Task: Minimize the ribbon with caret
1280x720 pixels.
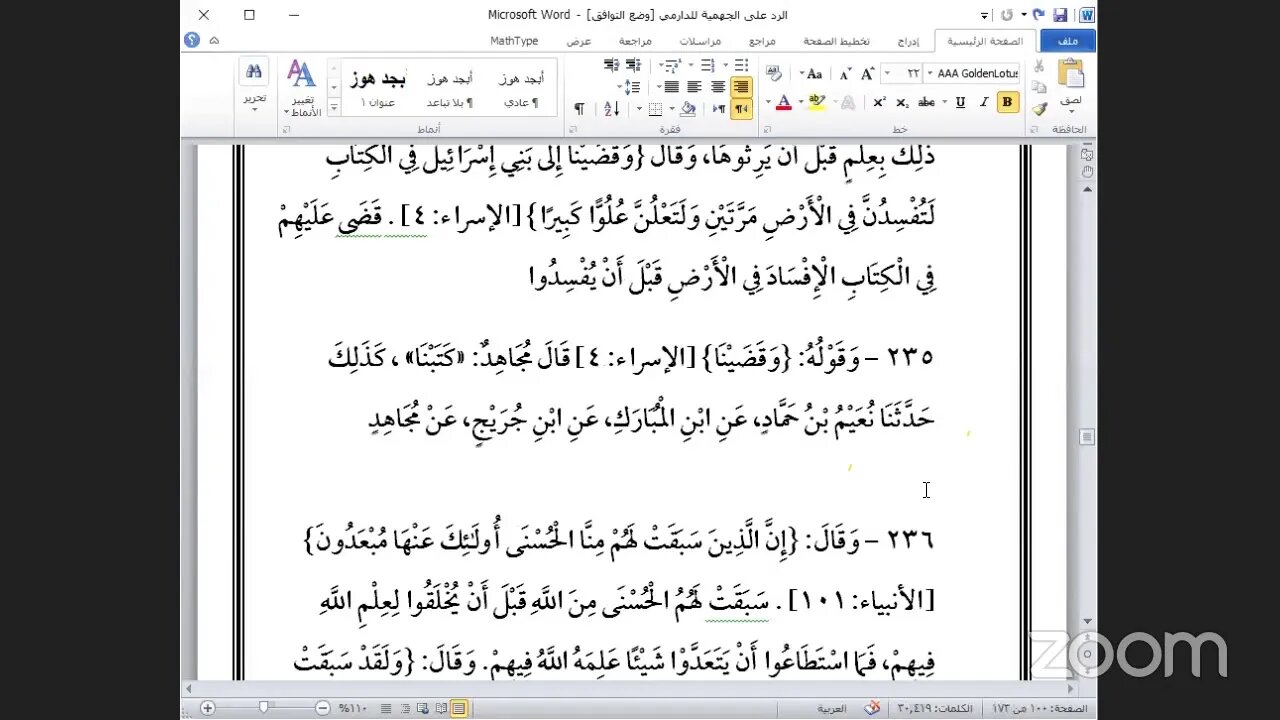Action: (x=214, y=40)
